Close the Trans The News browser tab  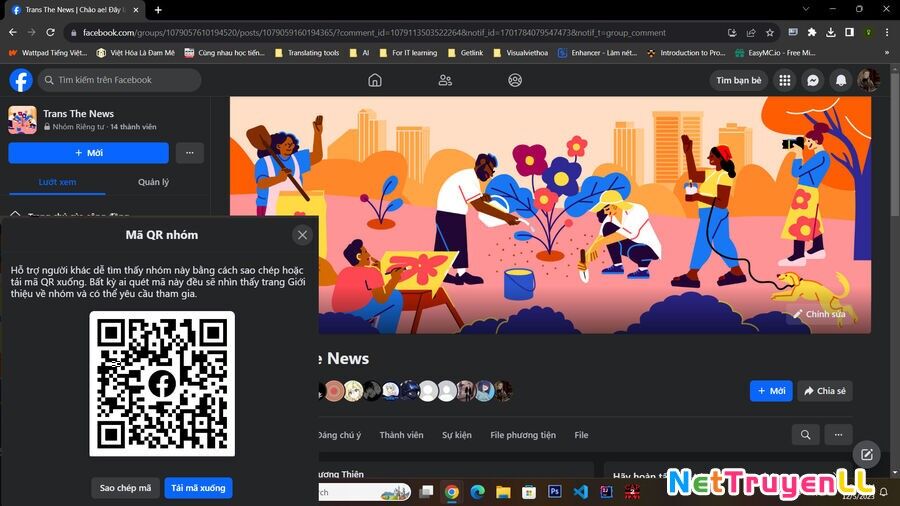[136, 10]
